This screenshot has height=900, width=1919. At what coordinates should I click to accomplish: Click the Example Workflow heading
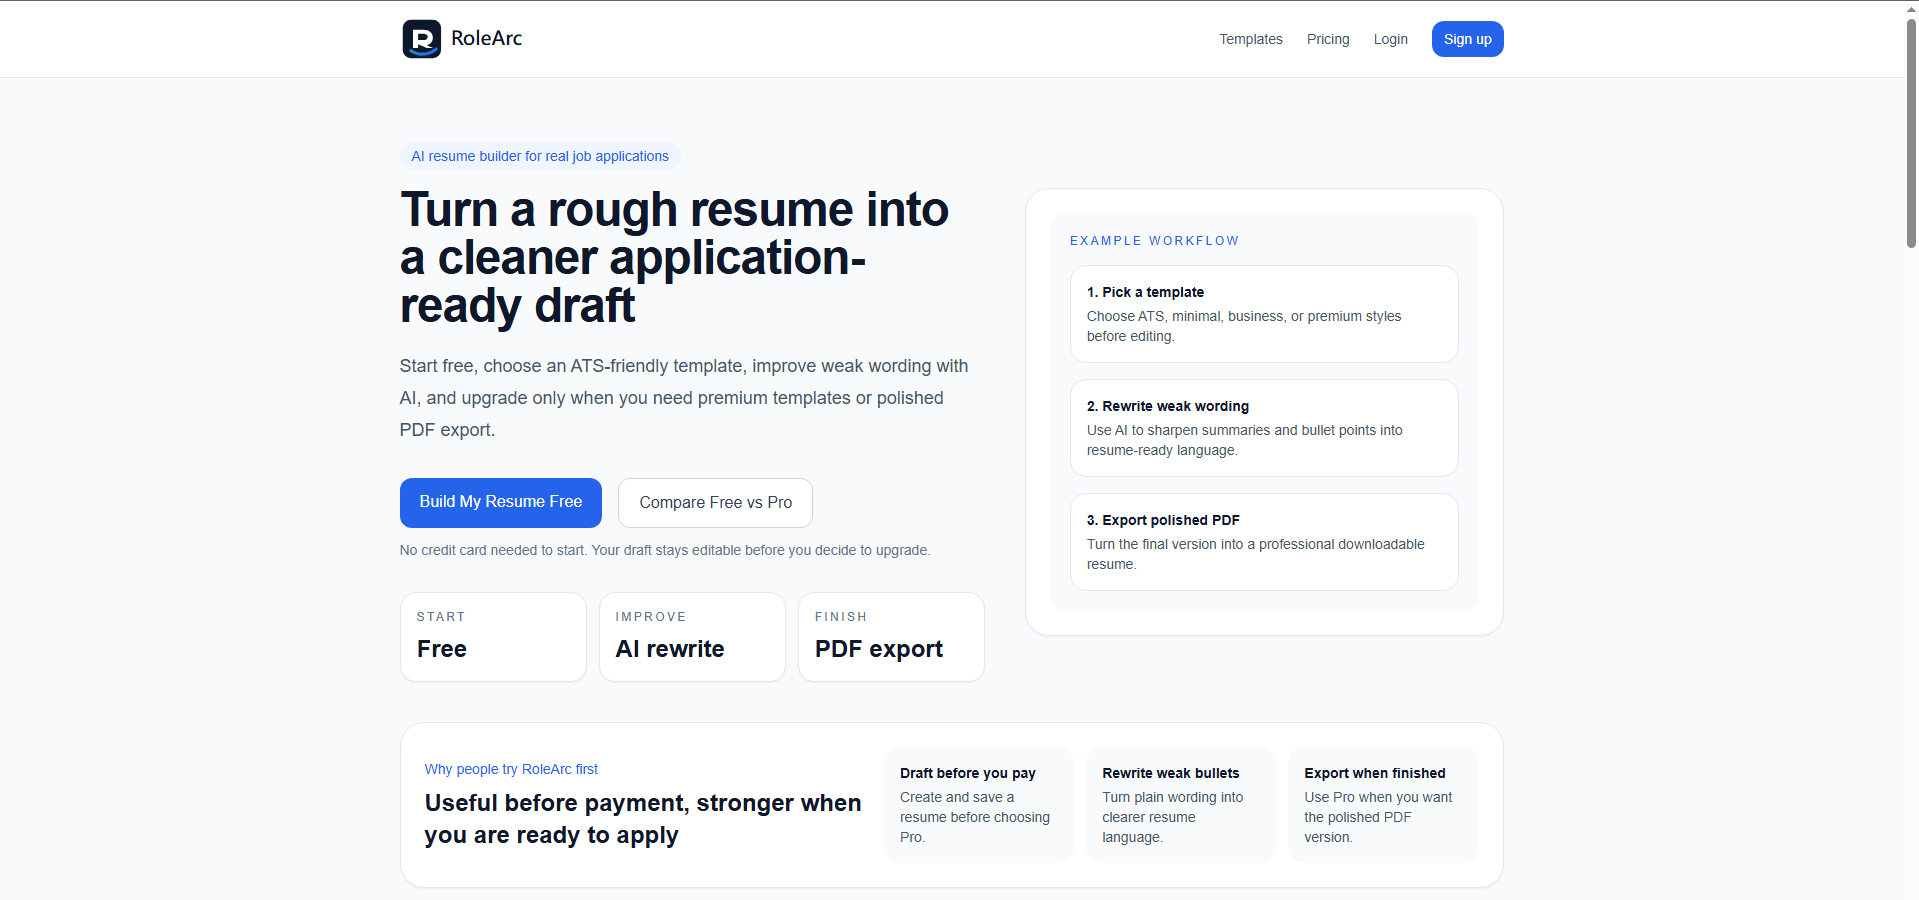(1154, 241)
